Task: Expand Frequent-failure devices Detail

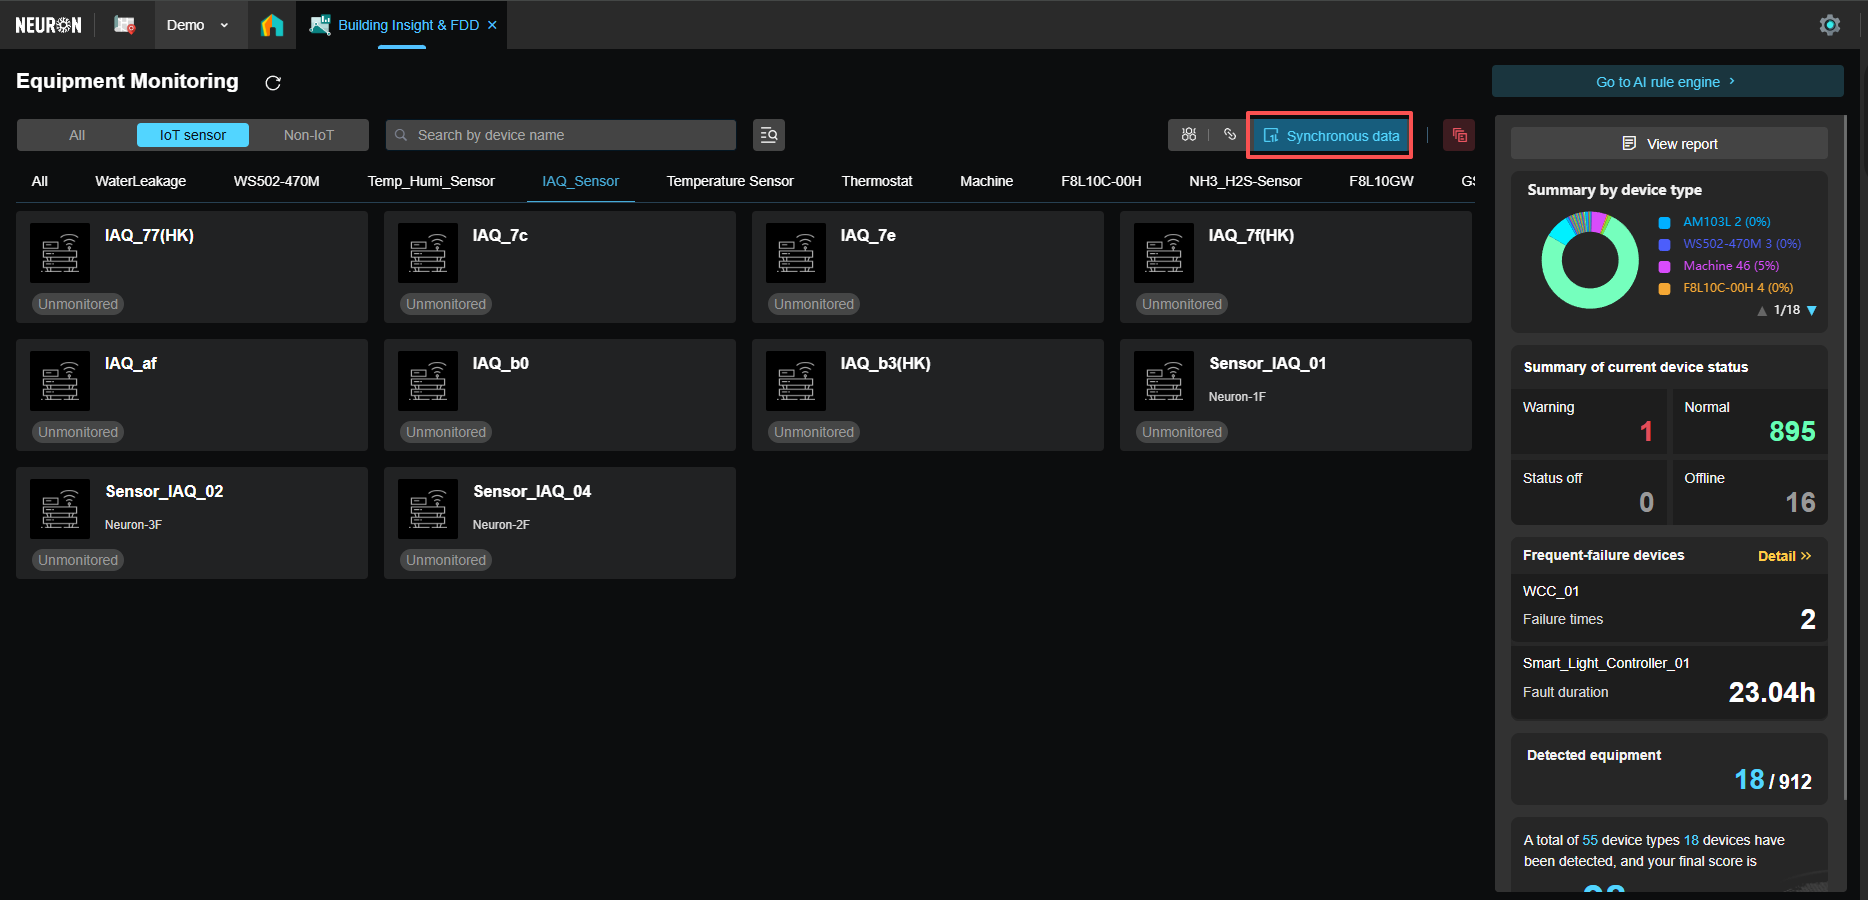Action: [x=1784, y=556]
